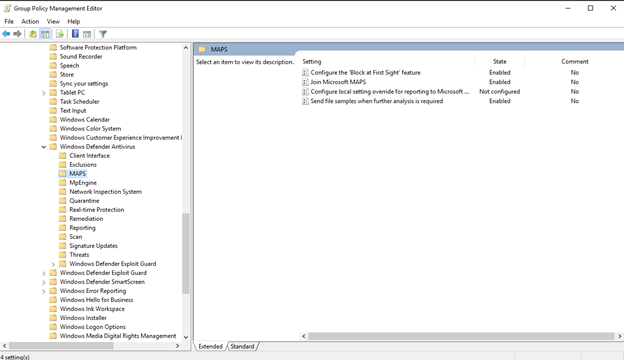This screenshot has width=624, height=360.
Task: Click the Back arrow toolbar icon
Action: tap(6, 34)
